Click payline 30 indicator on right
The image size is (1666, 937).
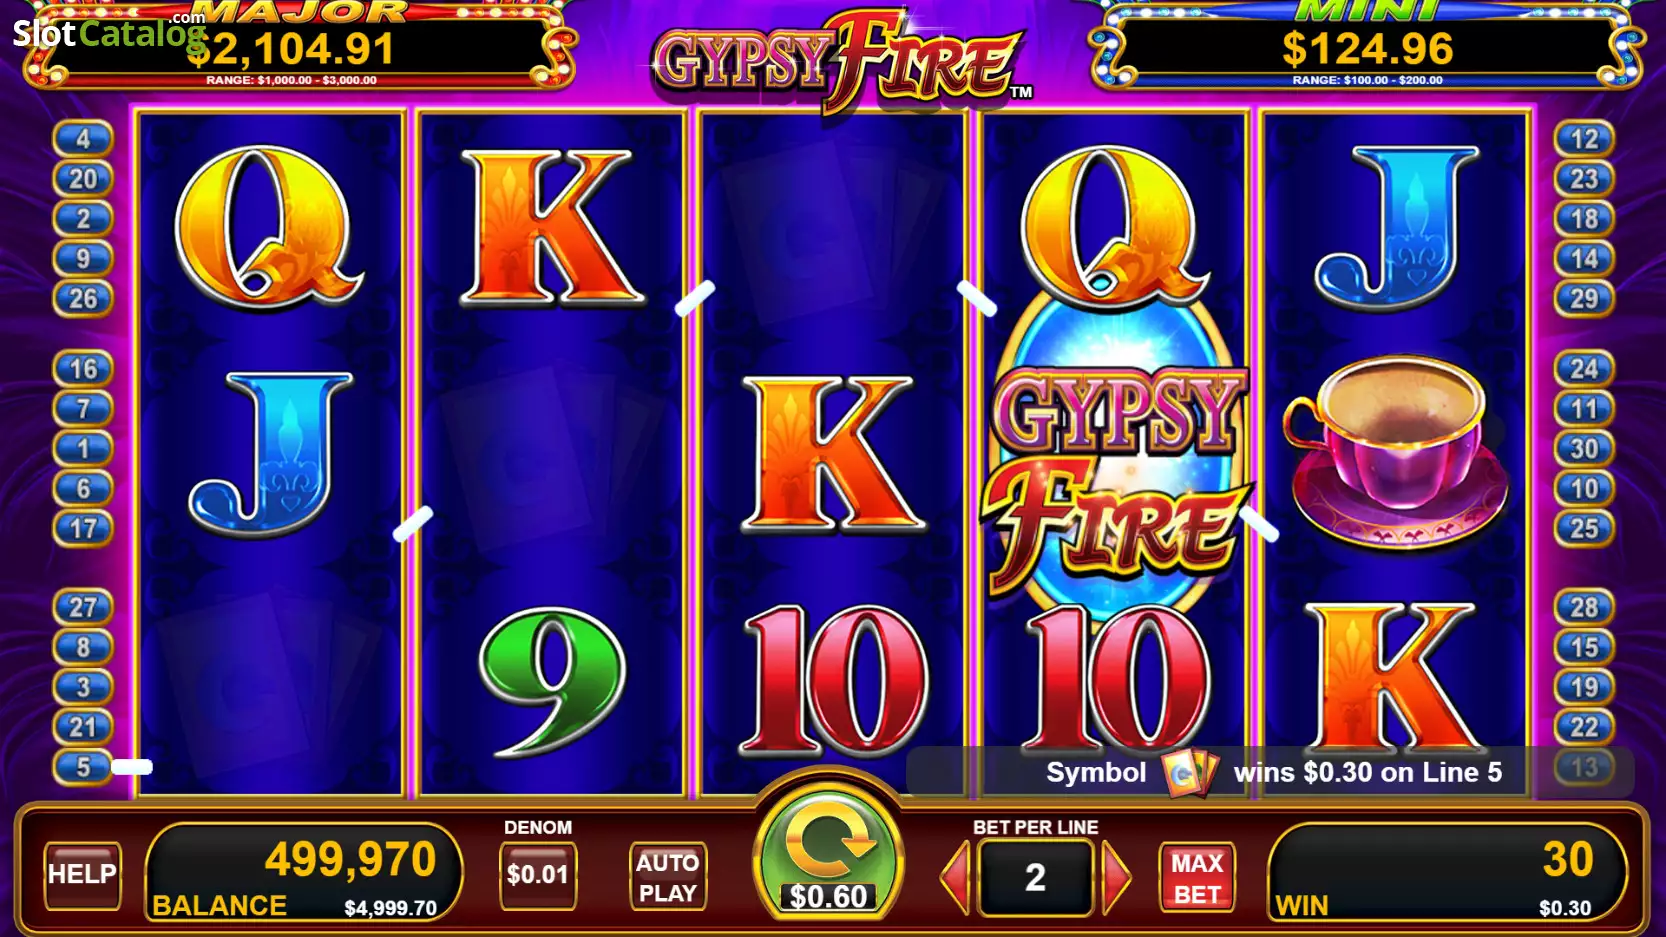[x=1584, y=449]
